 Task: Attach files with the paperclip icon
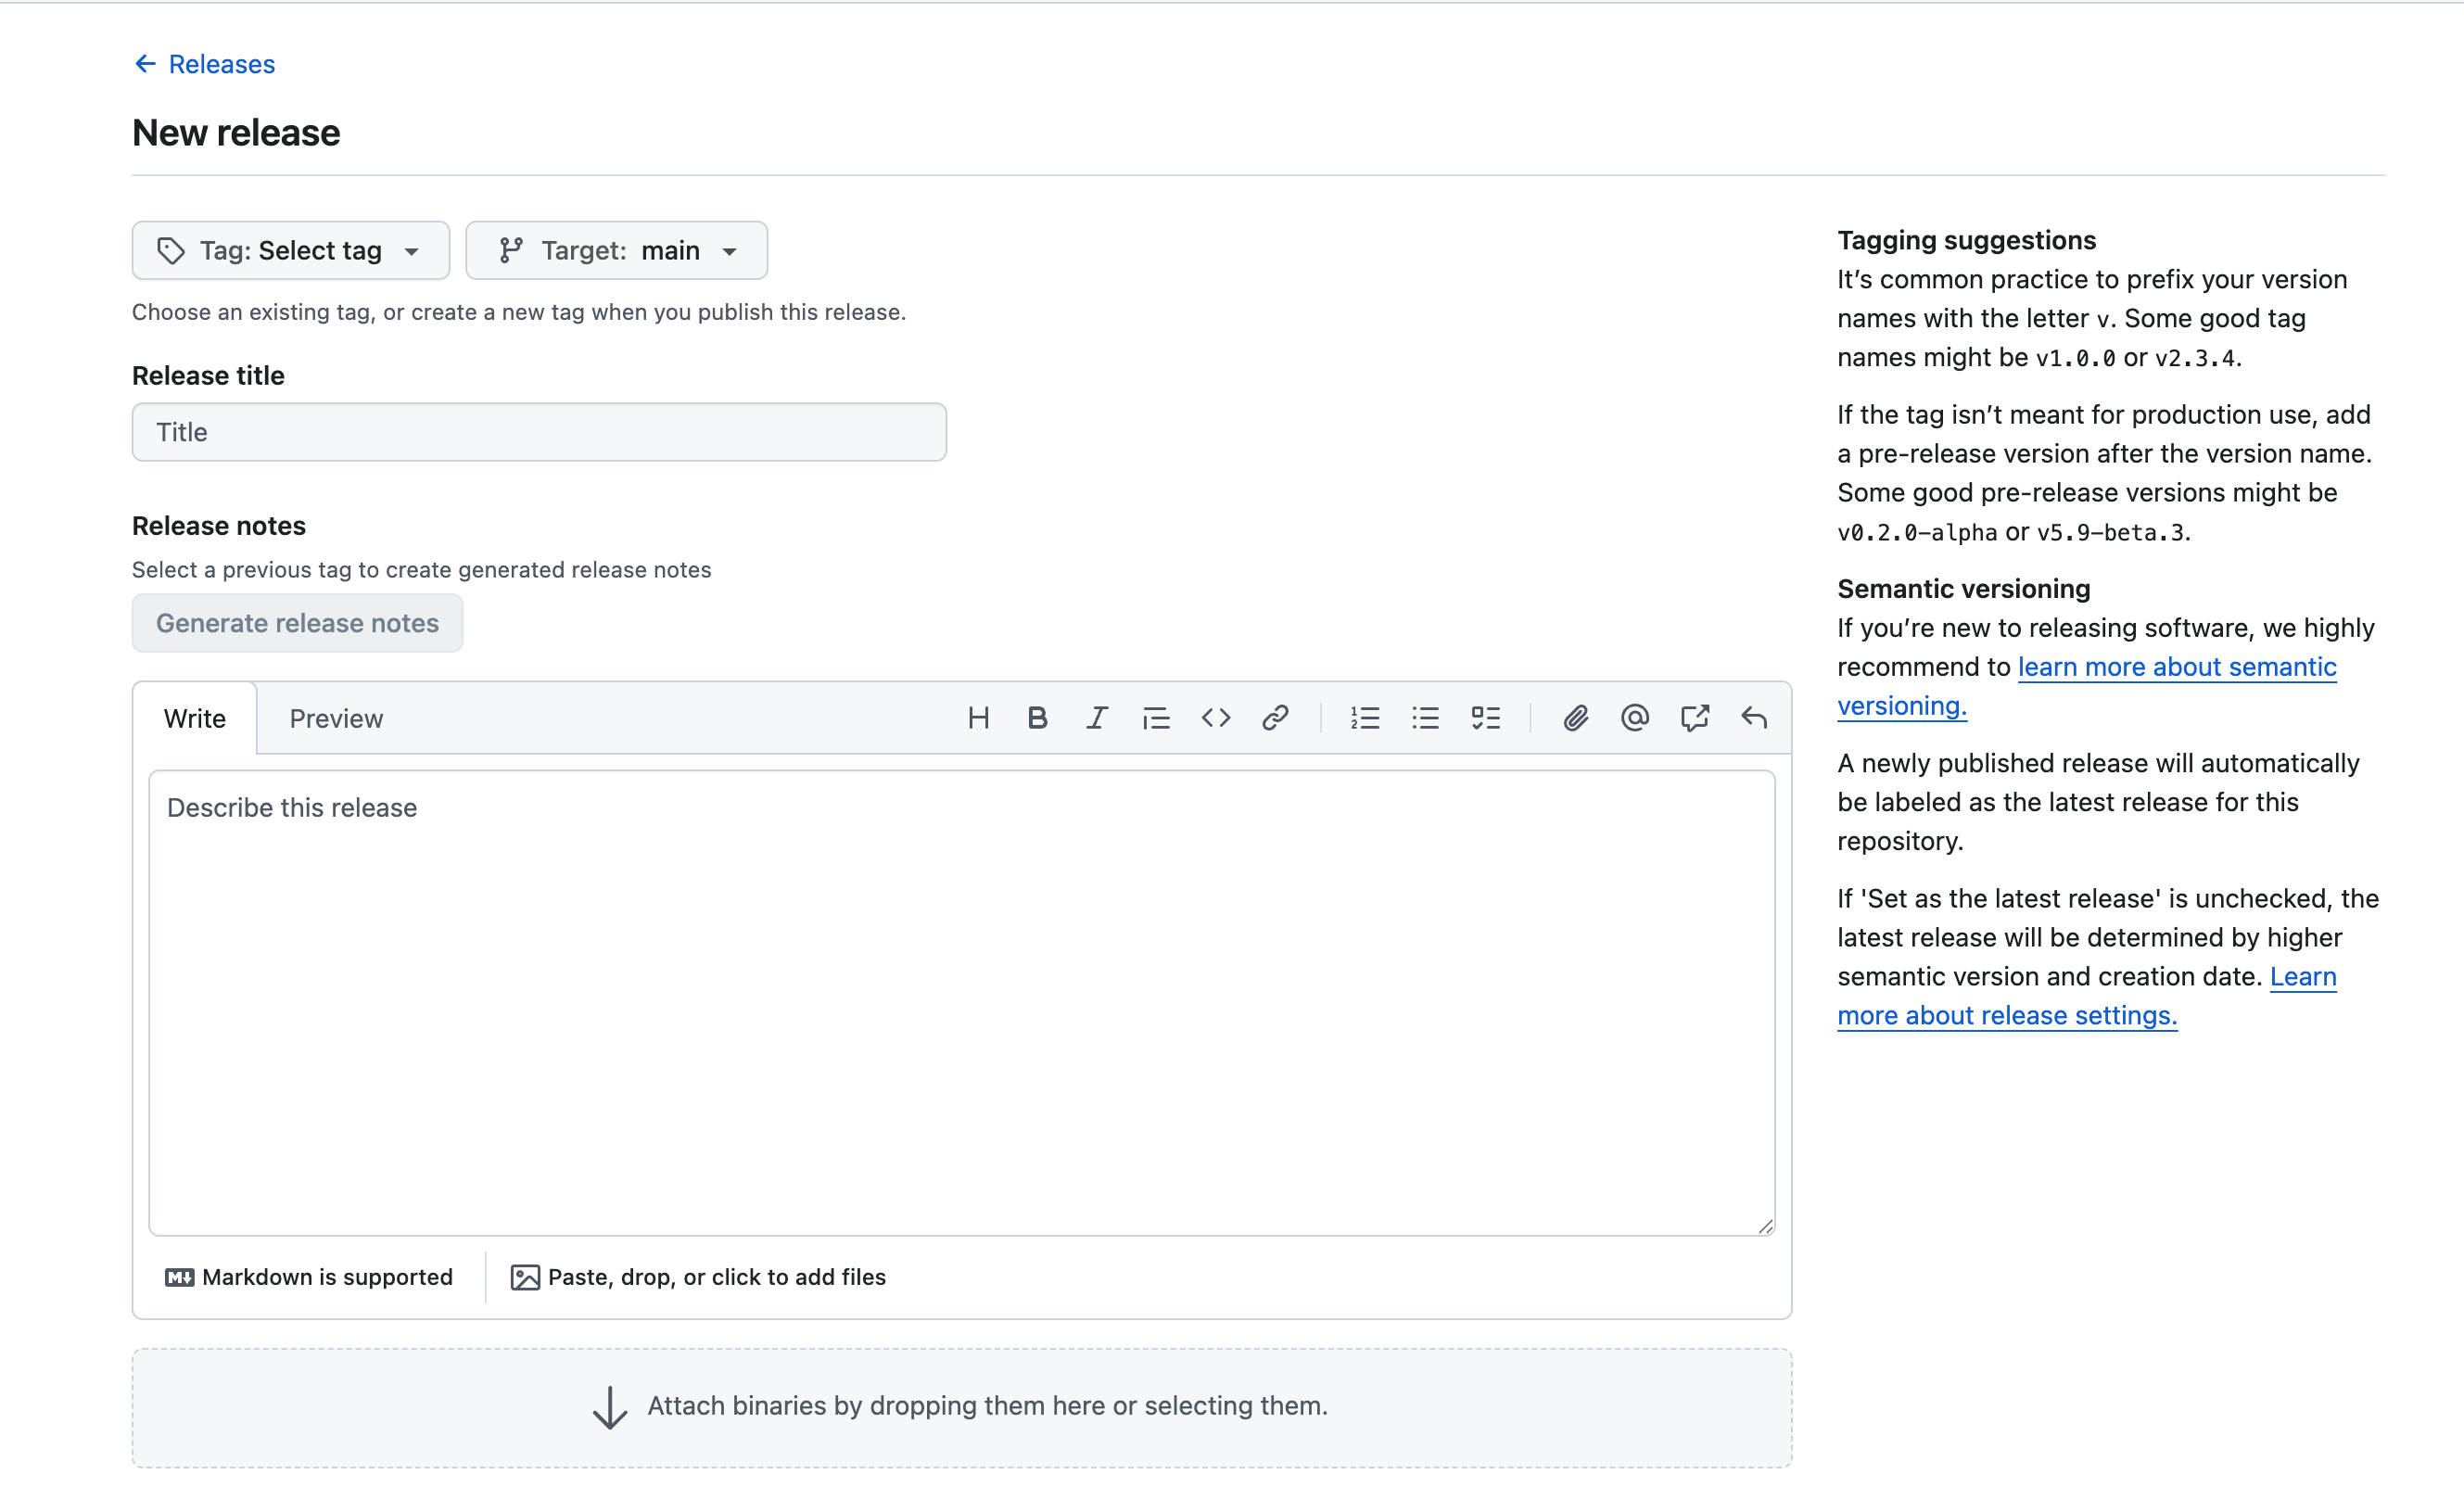(x=1575, y=718)
